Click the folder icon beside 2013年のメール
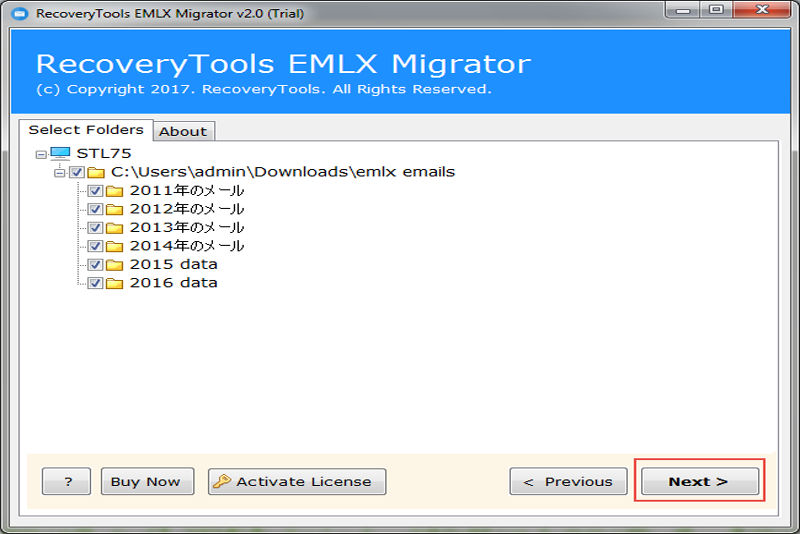This screenshot has height=534, width=800. pyautogui.click(x=114, y=228)
